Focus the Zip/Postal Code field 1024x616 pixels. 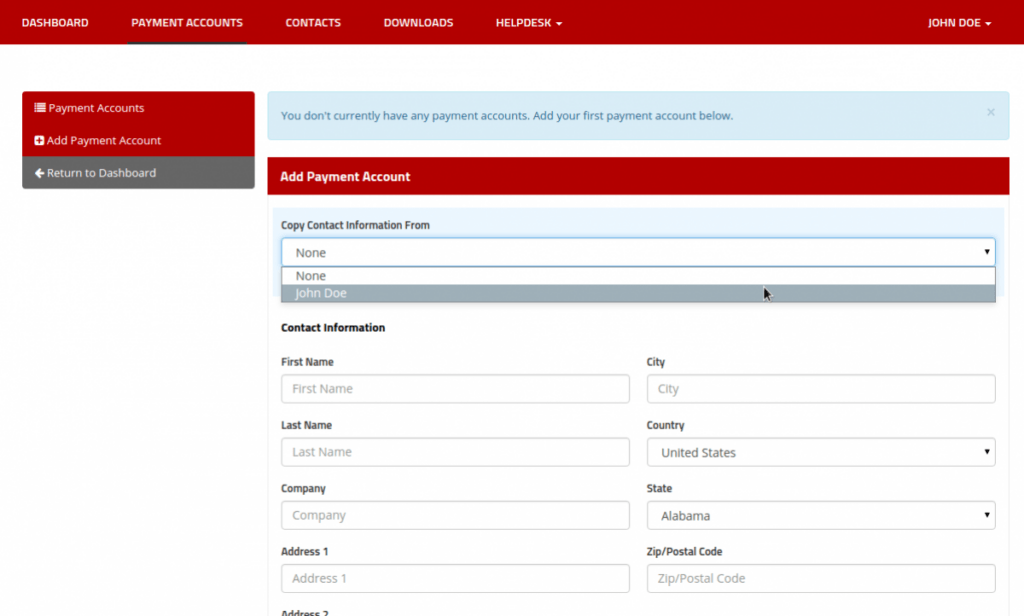pyautogui.click(x=821, y=579)
